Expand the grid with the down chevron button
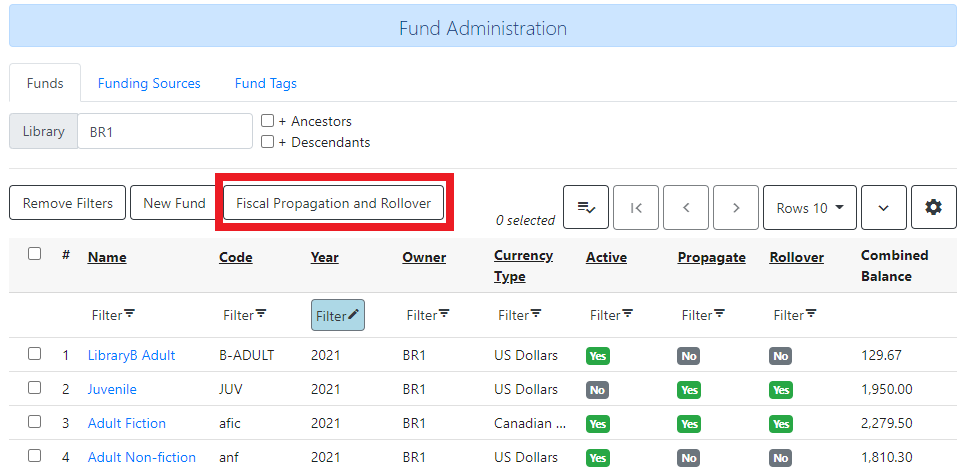This screenshot has width=966, height=472. click(x=883, y=208)
